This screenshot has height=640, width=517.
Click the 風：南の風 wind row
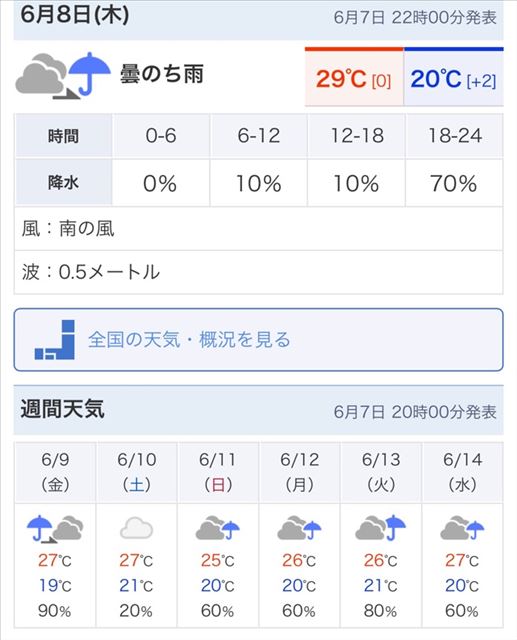tap(258, 229)
